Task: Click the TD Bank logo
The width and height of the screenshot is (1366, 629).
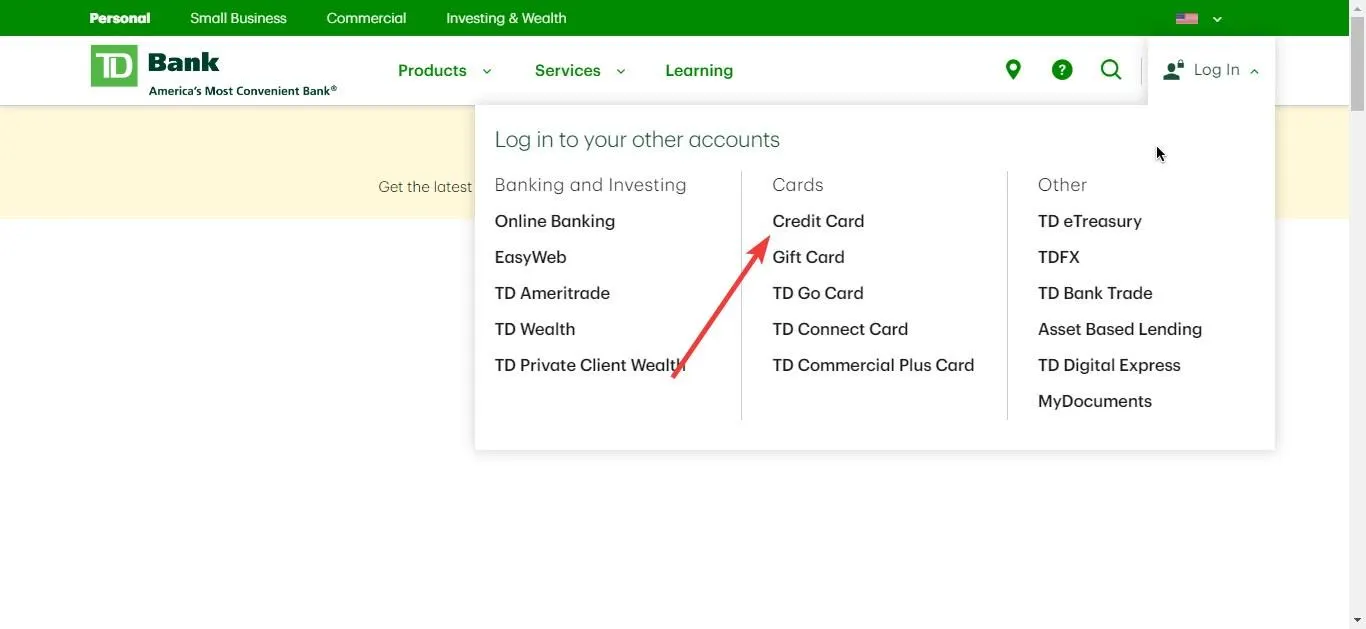Action: (155, 65)
